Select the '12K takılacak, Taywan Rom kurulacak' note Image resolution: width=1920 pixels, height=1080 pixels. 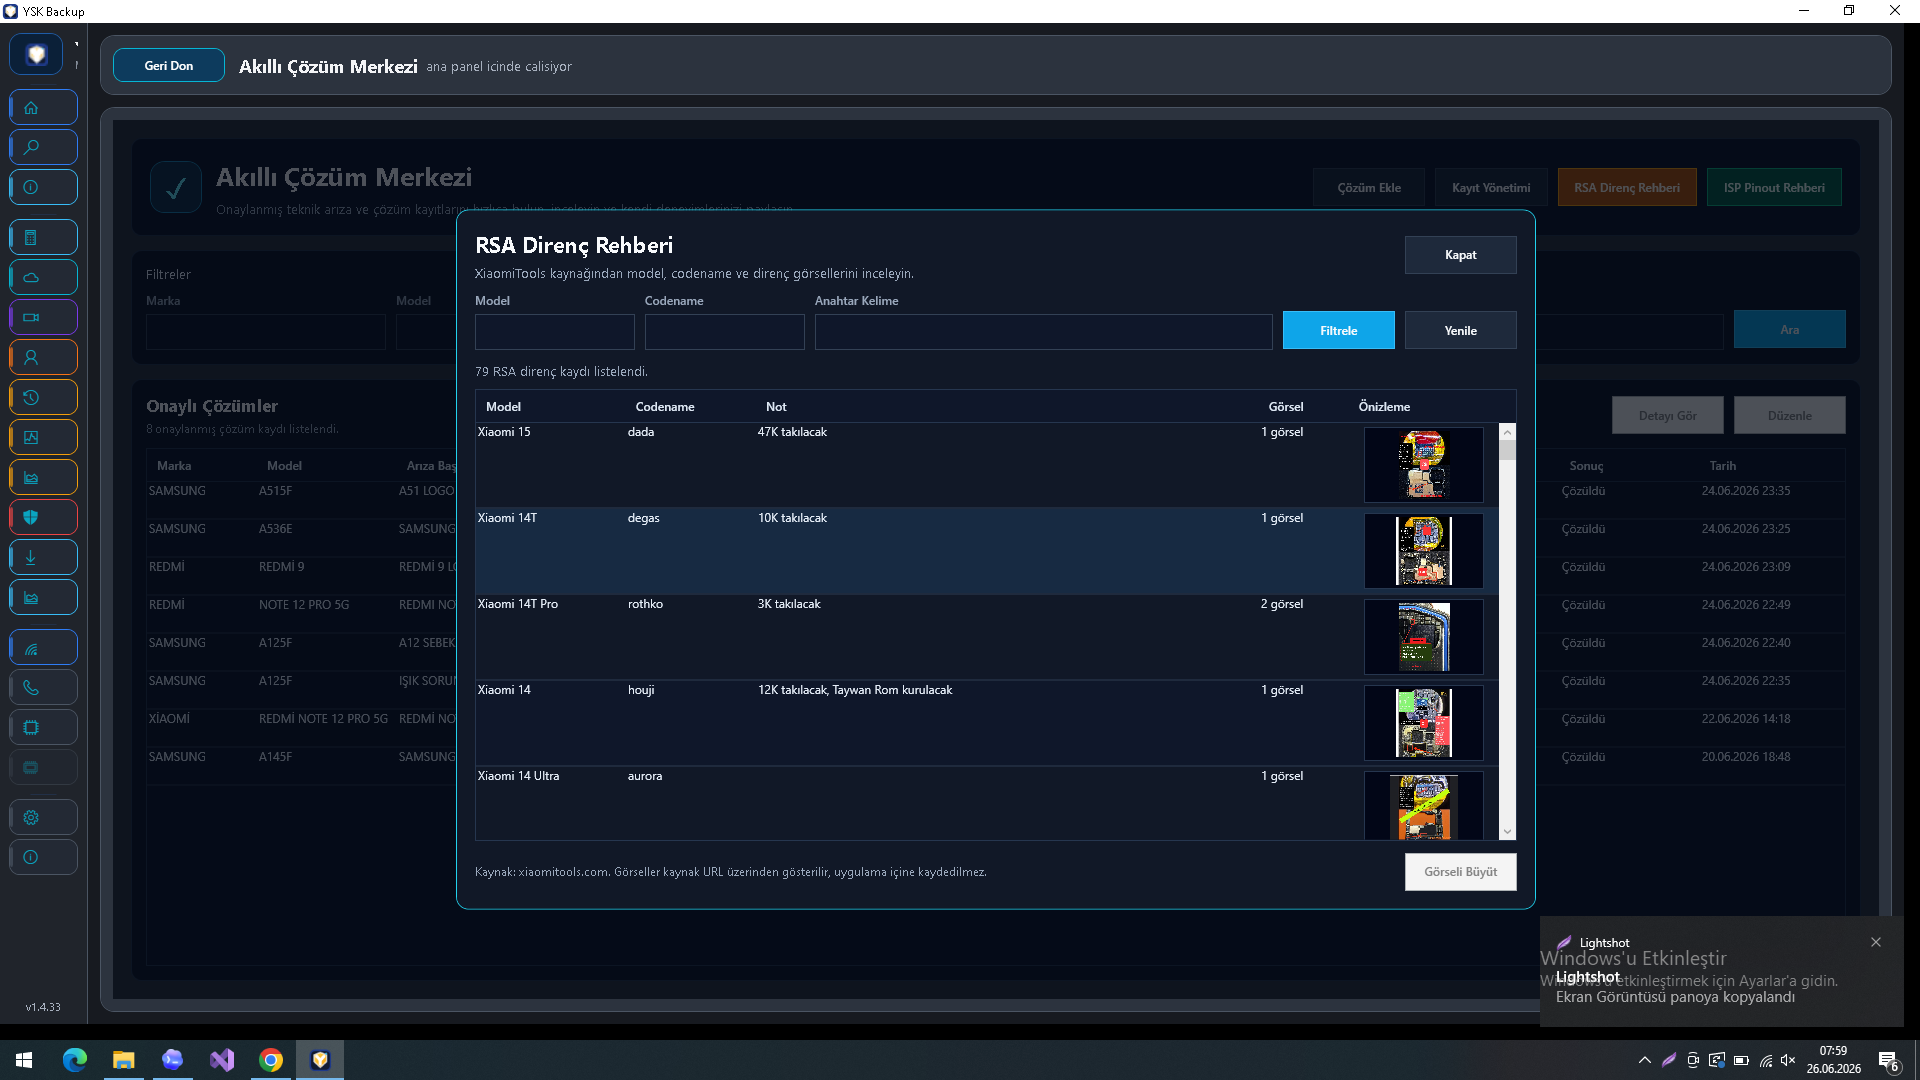coord(855,690)
